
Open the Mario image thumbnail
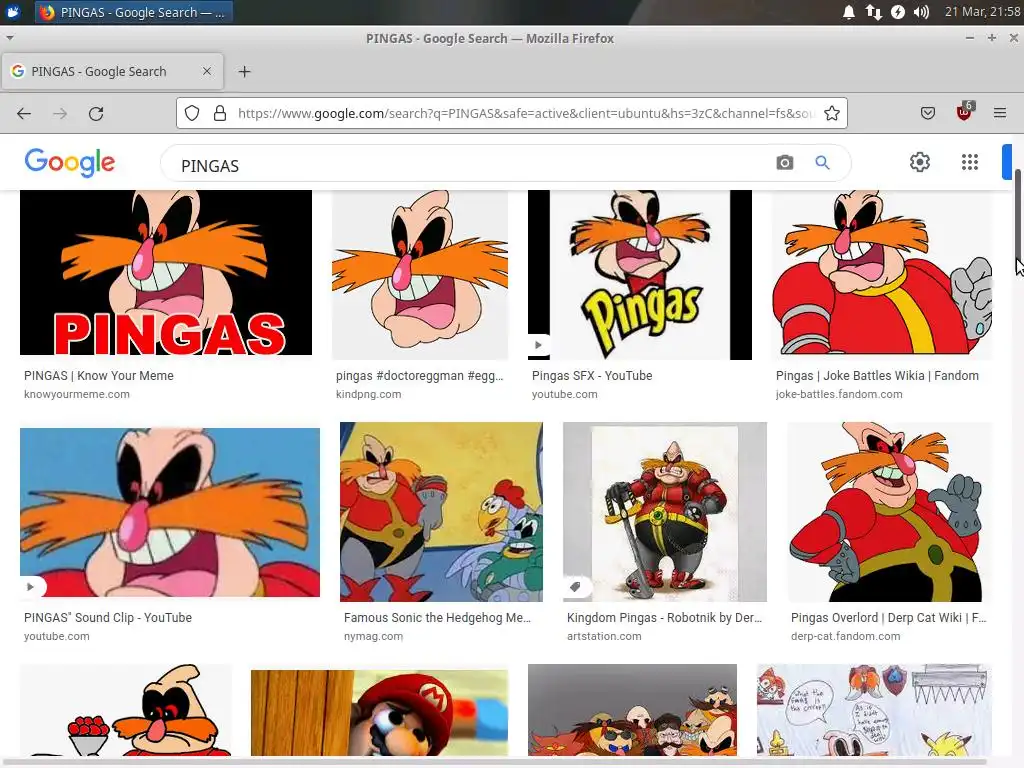click(x=379, y=712)
